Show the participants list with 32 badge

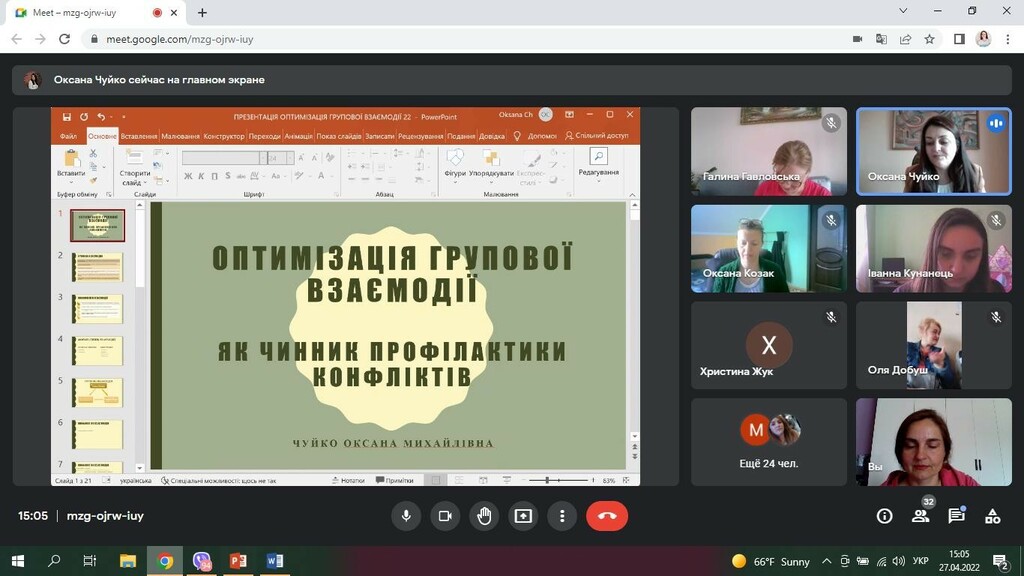click(x=920, y=516)
